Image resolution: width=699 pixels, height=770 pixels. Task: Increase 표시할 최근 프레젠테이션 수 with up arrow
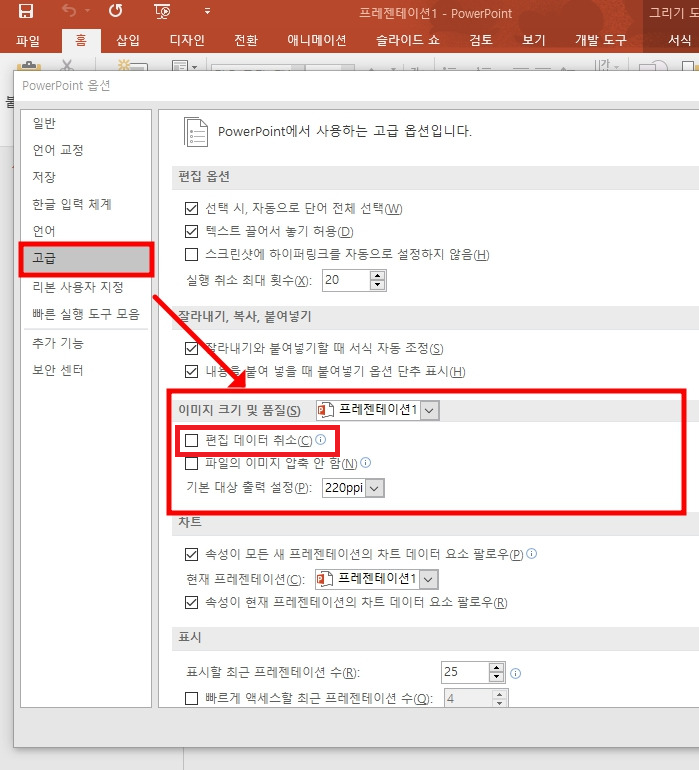497,668
